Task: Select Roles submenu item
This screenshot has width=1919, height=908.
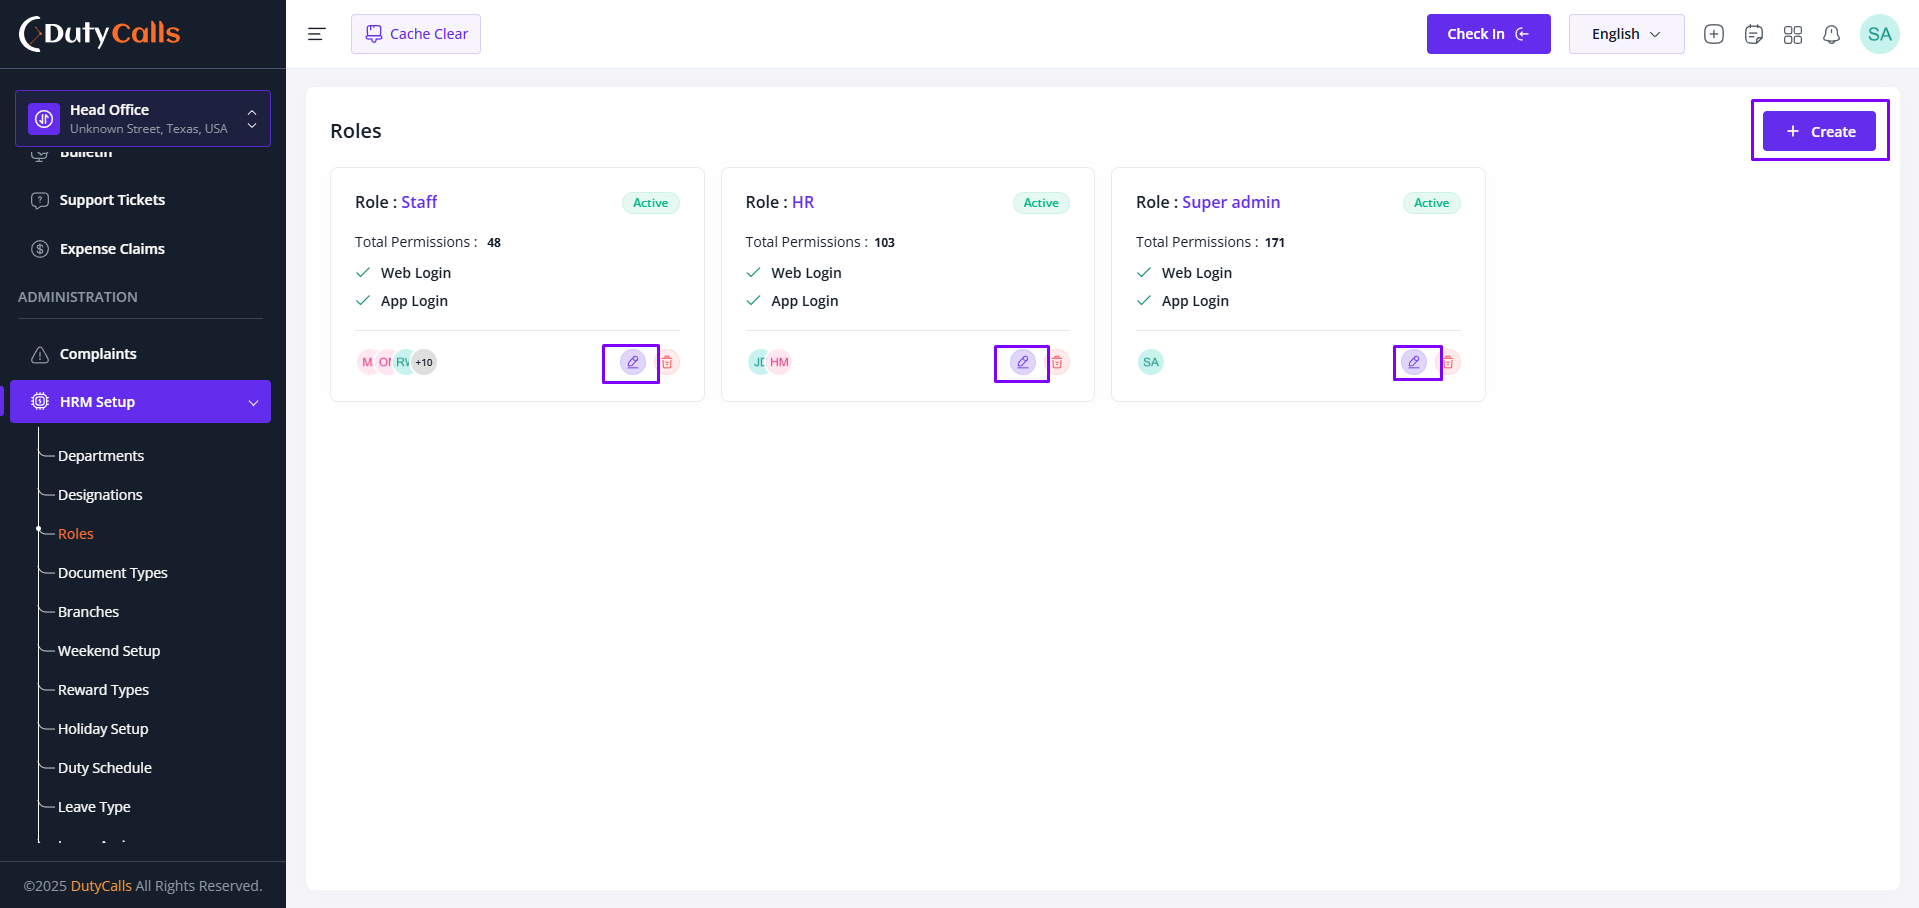Action: 76,534
